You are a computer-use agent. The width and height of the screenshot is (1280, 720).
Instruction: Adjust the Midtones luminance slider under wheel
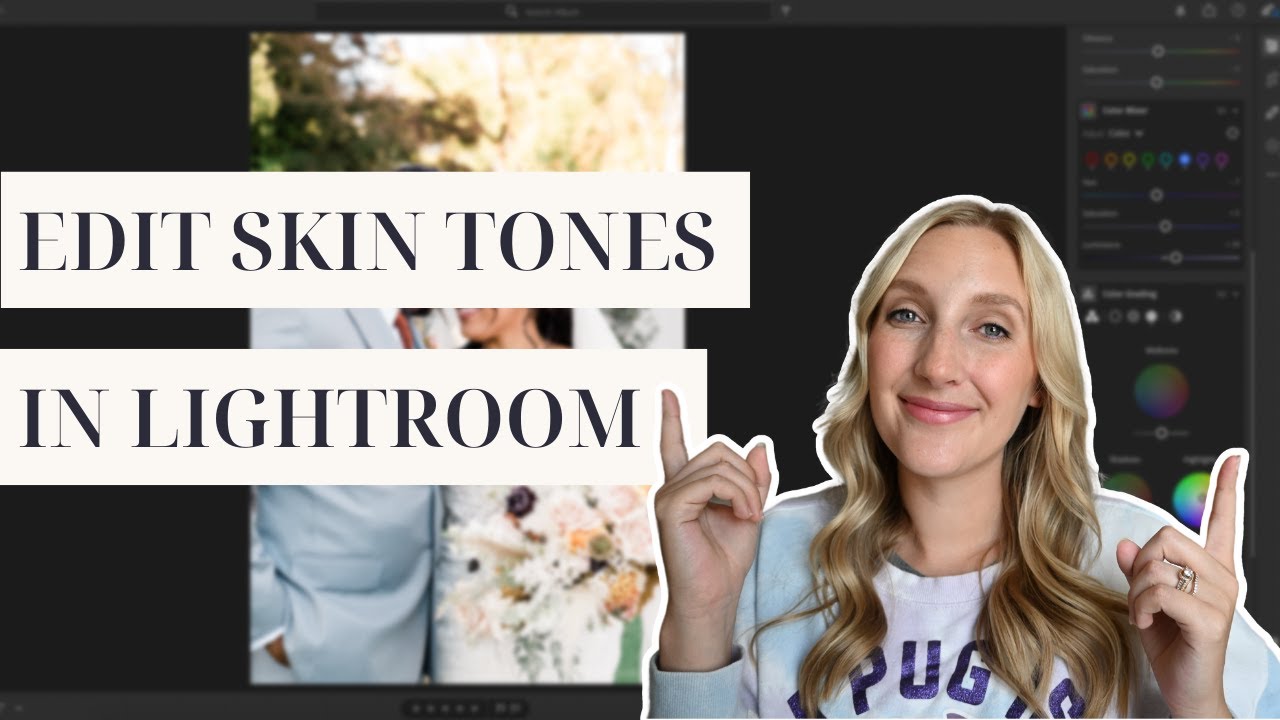pos(1161,433)
